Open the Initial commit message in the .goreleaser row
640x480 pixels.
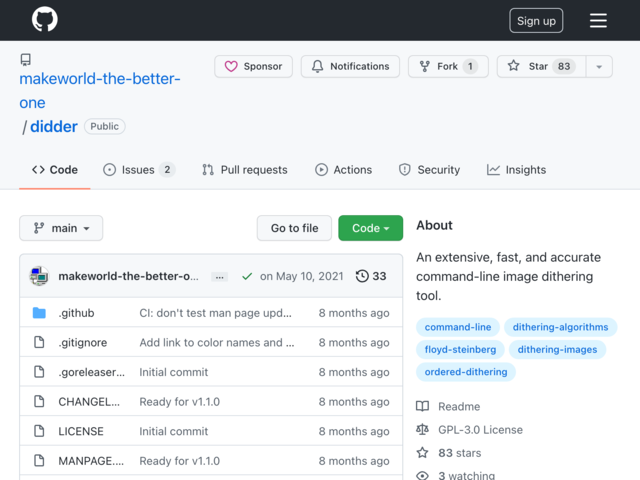(173, 372)
